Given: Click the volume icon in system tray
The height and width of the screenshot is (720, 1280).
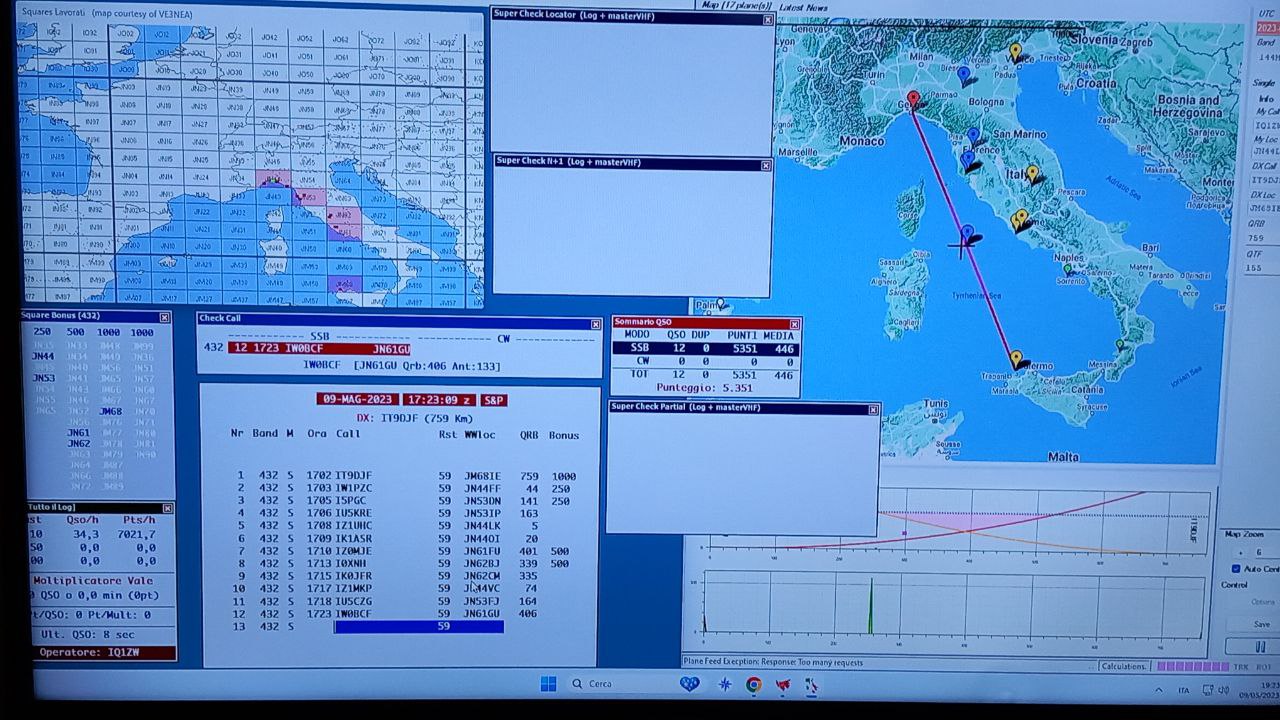Looking at the screenshot, I should click(1225, 690).
